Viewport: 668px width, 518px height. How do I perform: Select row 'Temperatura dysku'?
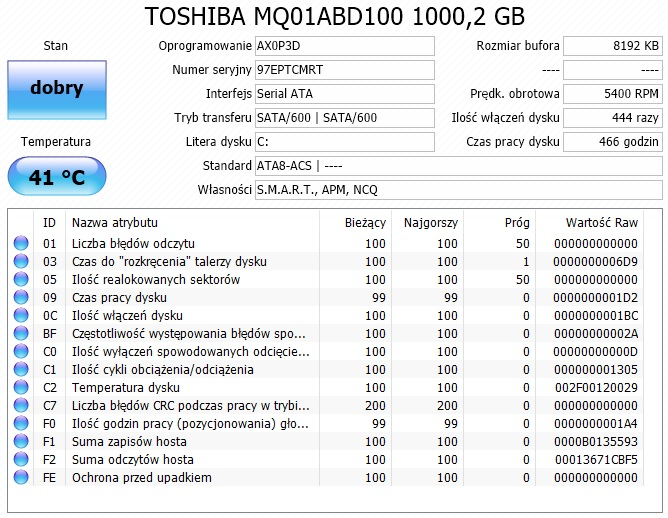(326, 387)
